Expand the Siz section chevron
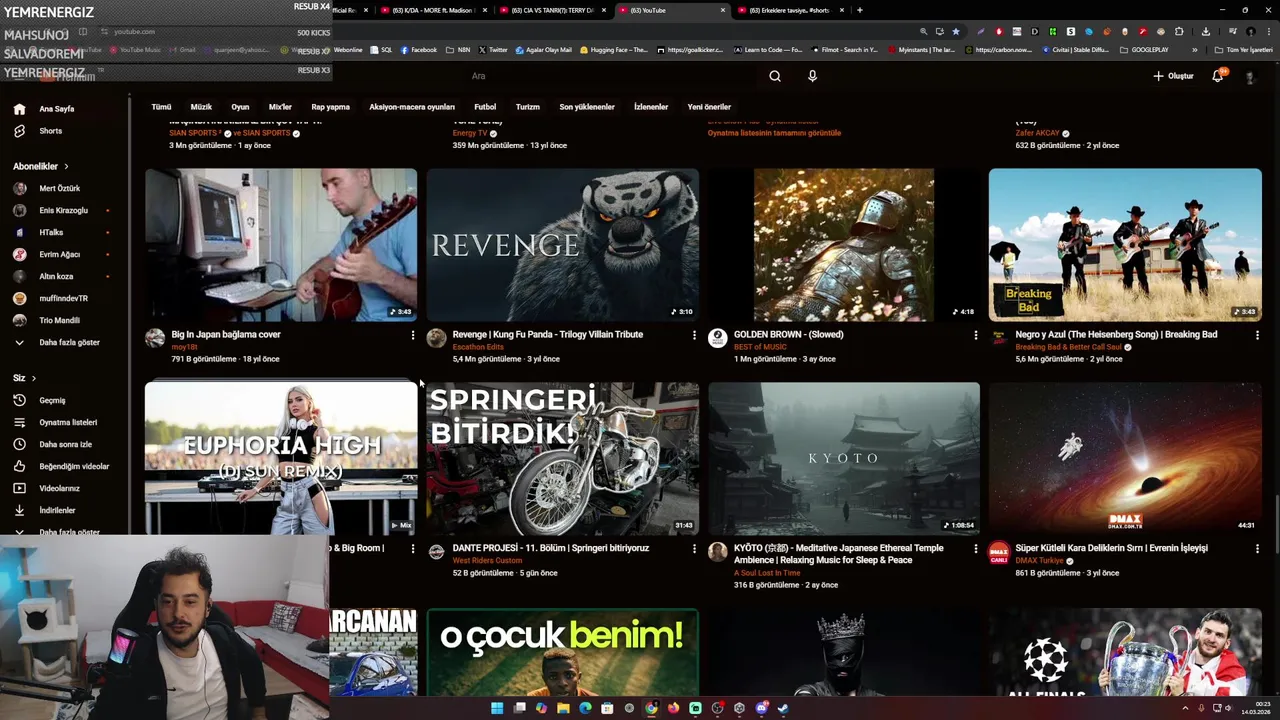Screen dimensions: 1280x720 33,378
